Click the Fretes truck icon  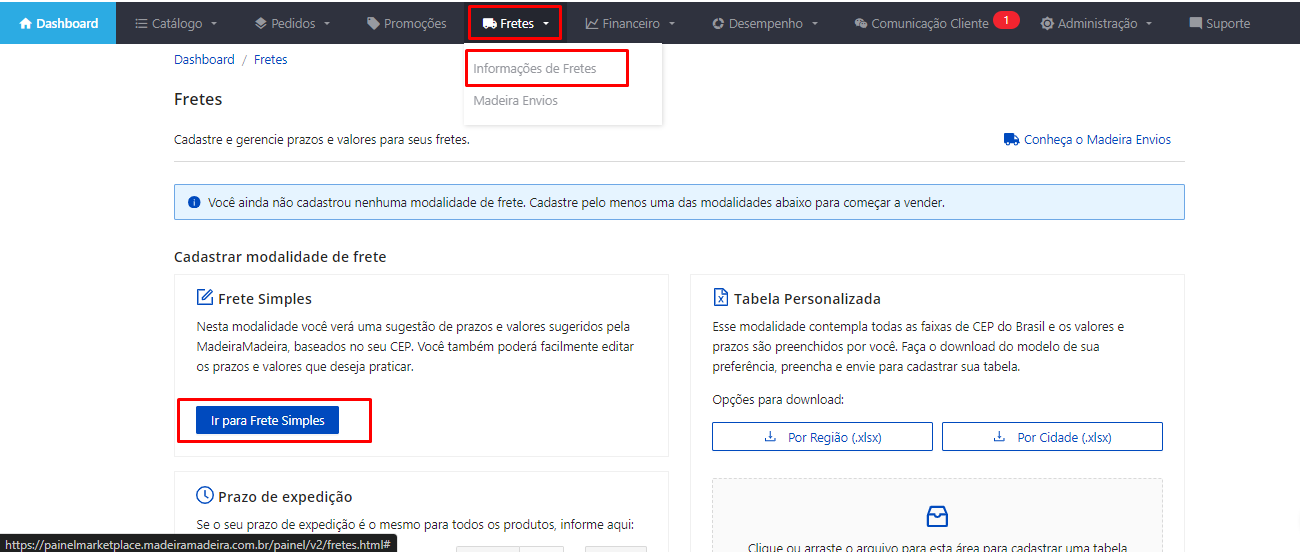coord(489,23)
